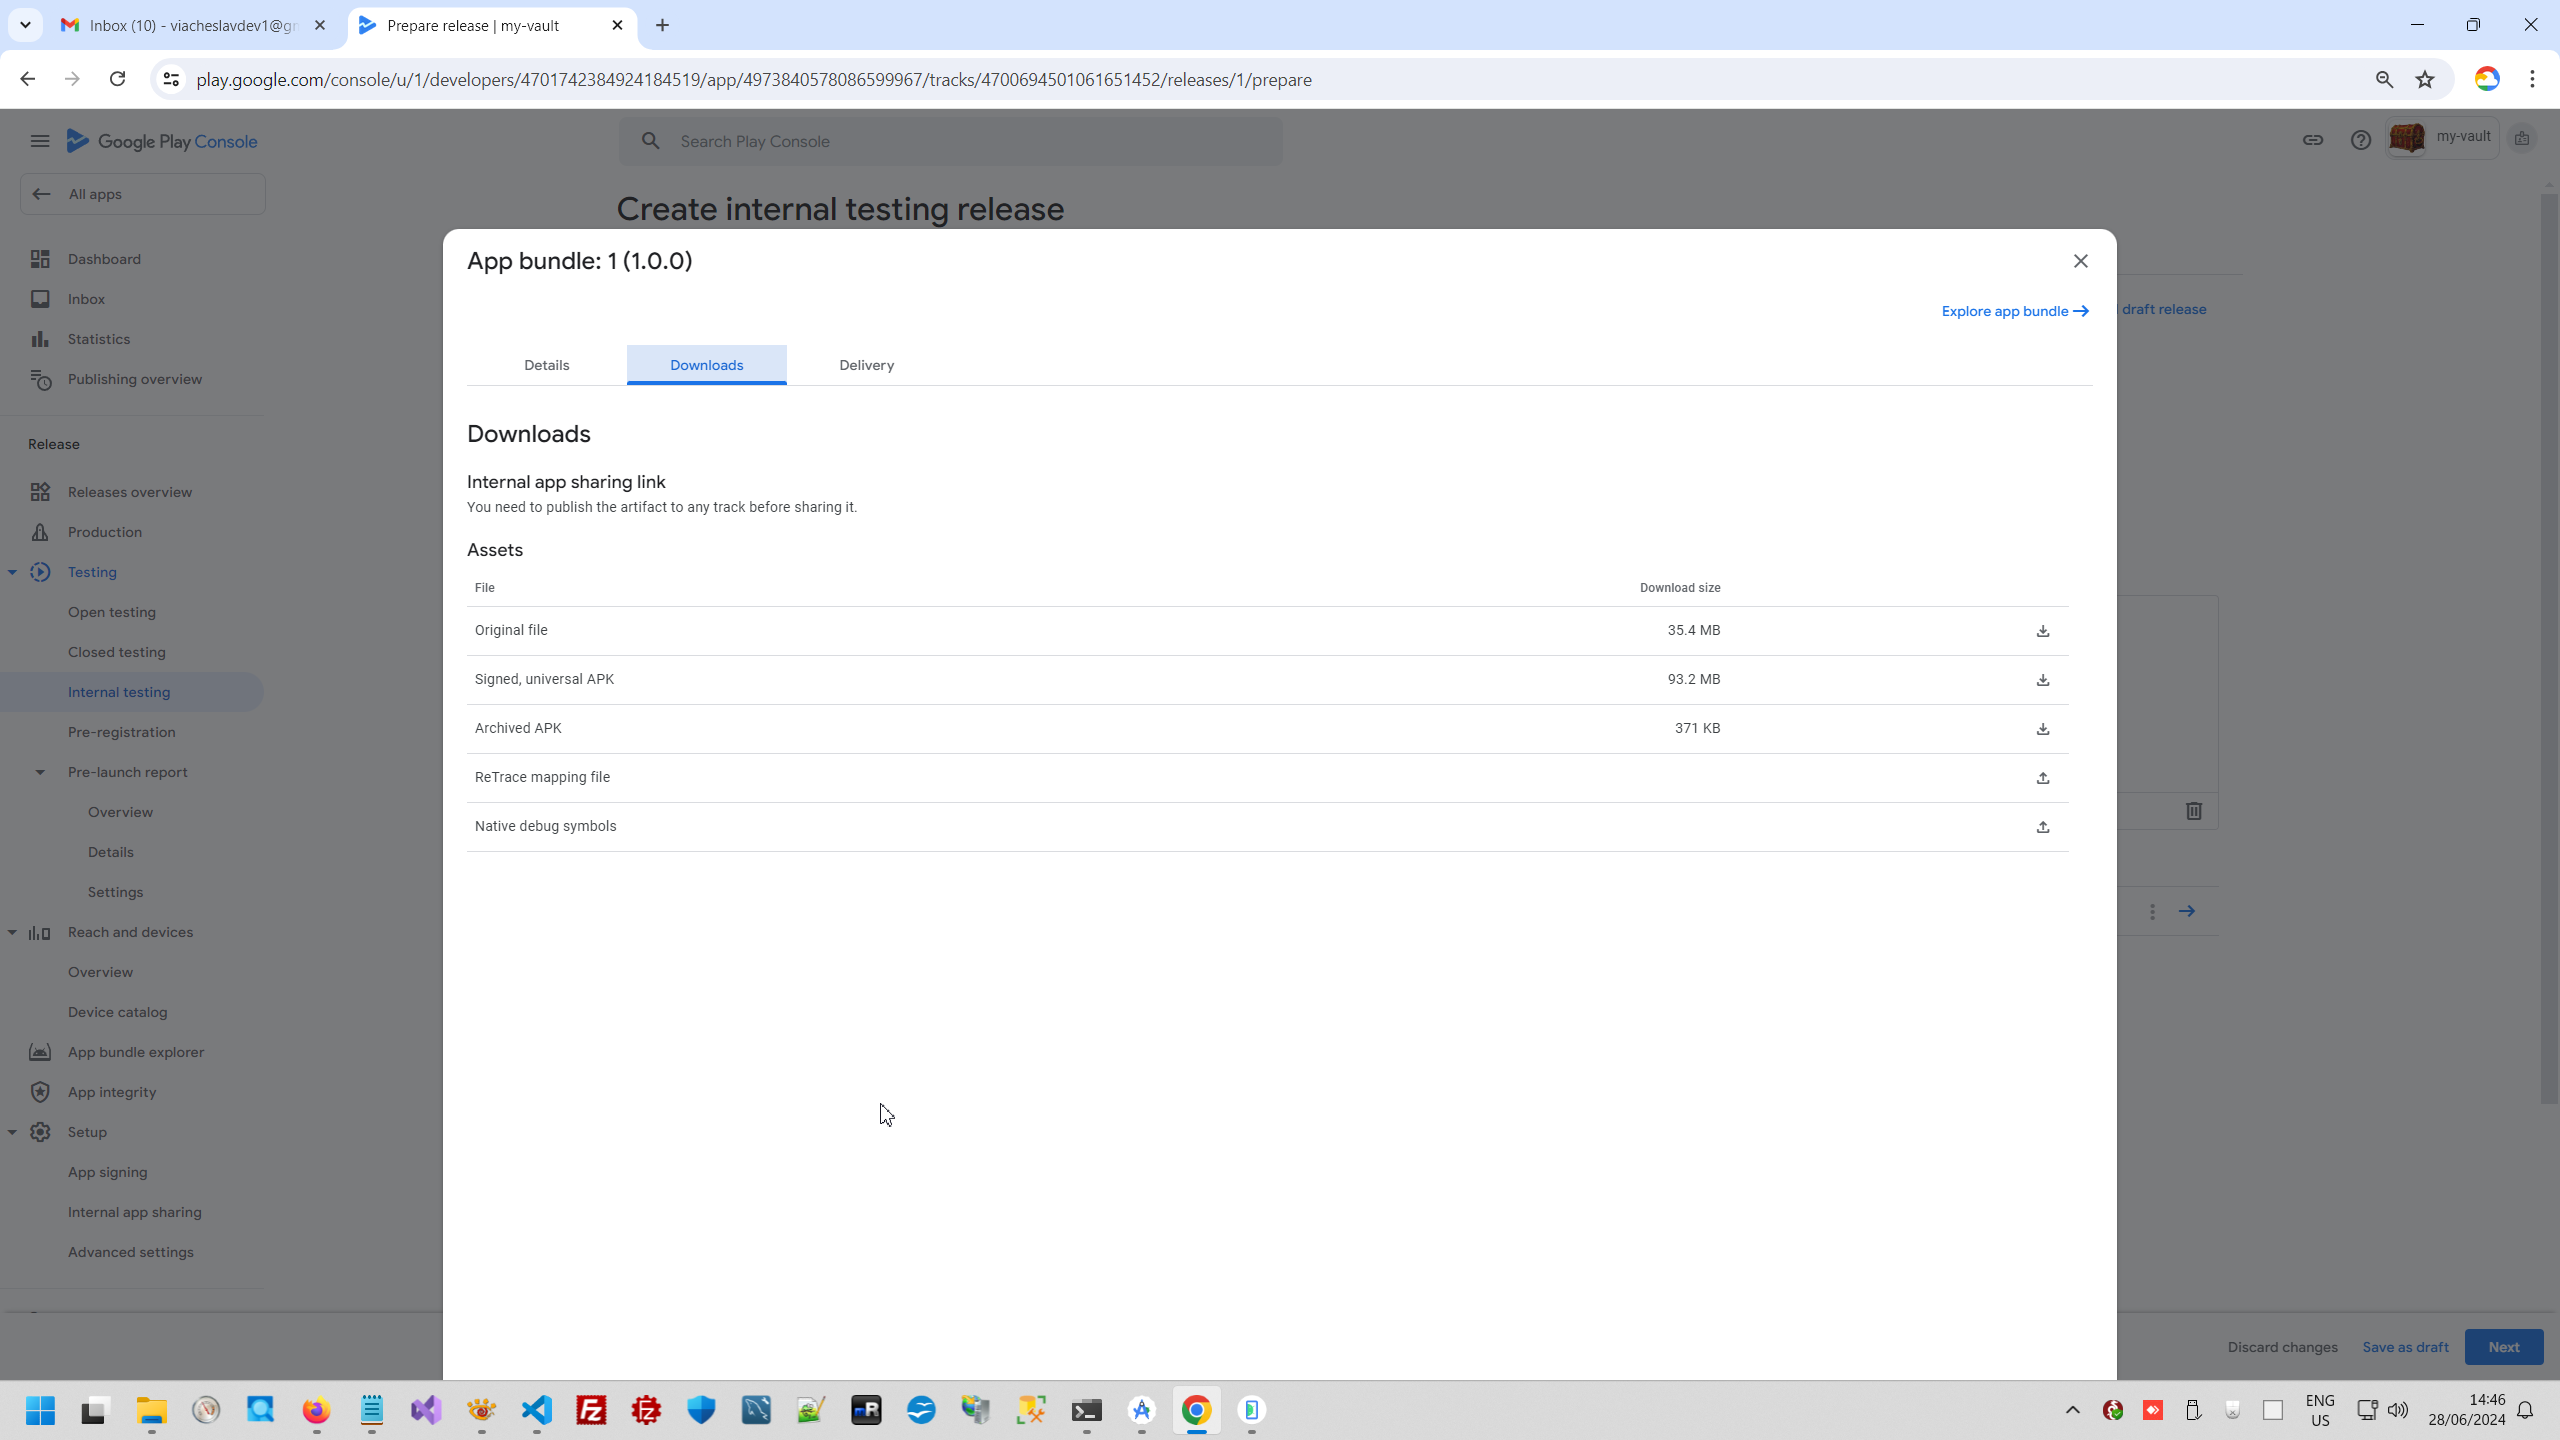2560x1440 pixels.
Task: Switch to the Delivery tab
Action: pyautogui.click(x=866, y=365)
